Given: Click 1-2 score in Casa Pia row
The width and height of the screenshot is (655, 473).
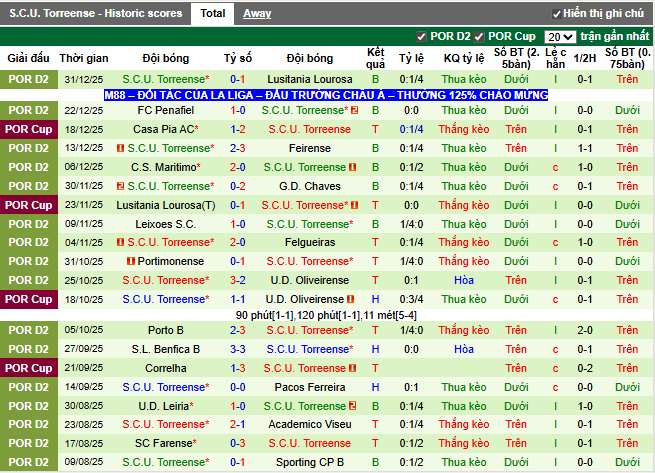Looking at the screenshot, I should [238, 129].
